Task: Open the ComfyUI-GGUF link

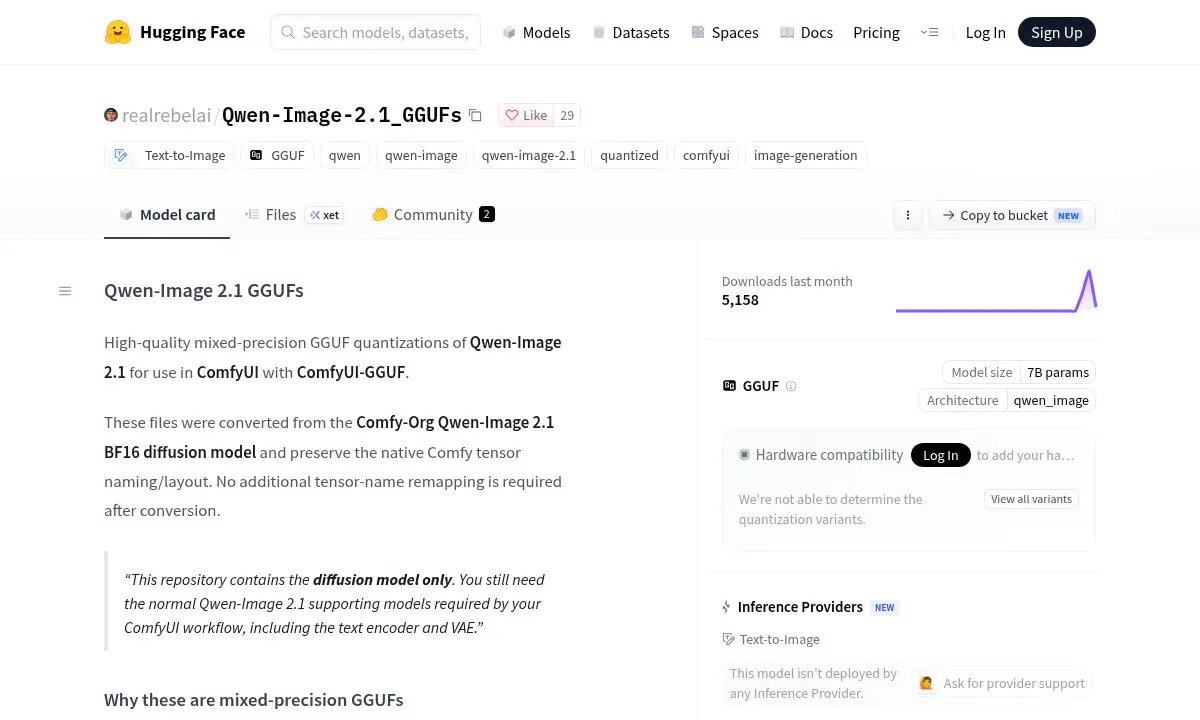Action: point(351,372)
